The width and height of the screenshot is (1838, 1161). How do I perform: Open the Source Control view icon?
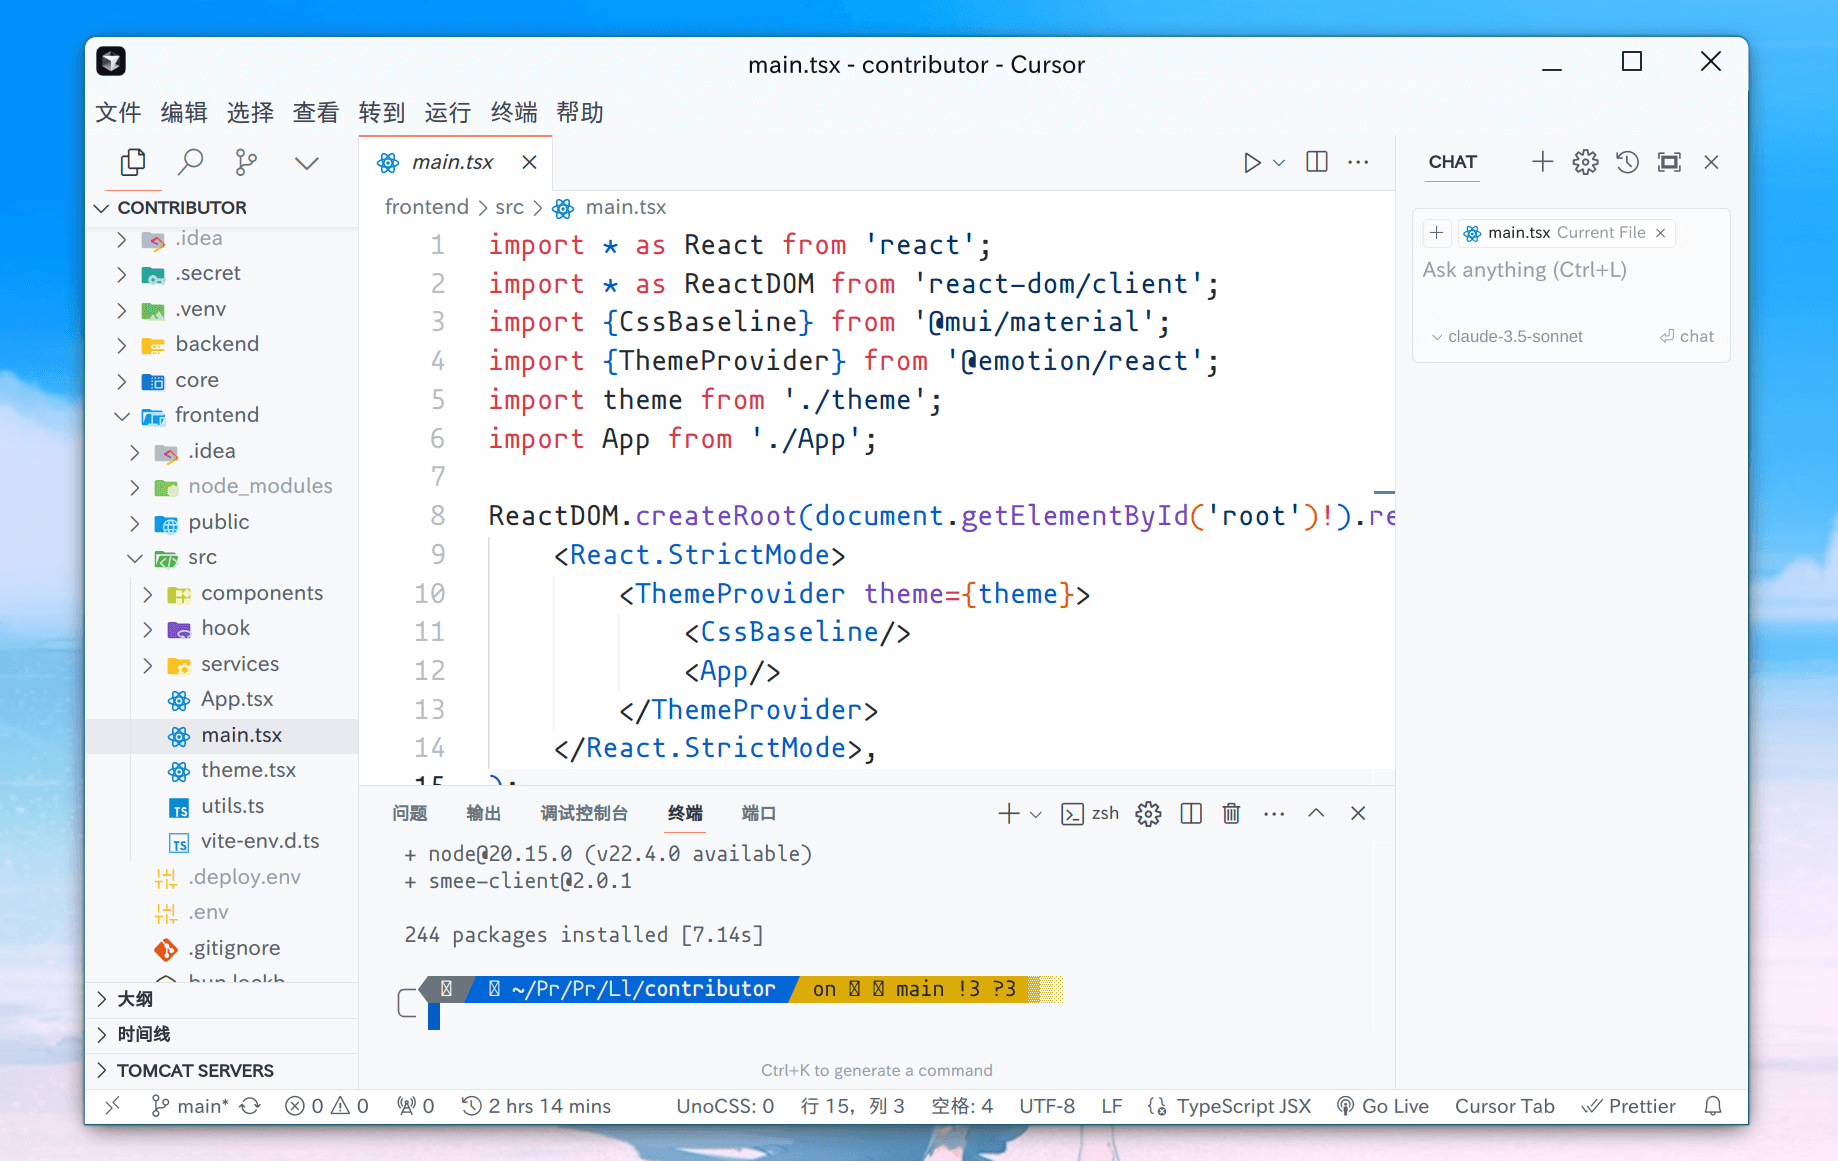point(246,162)
